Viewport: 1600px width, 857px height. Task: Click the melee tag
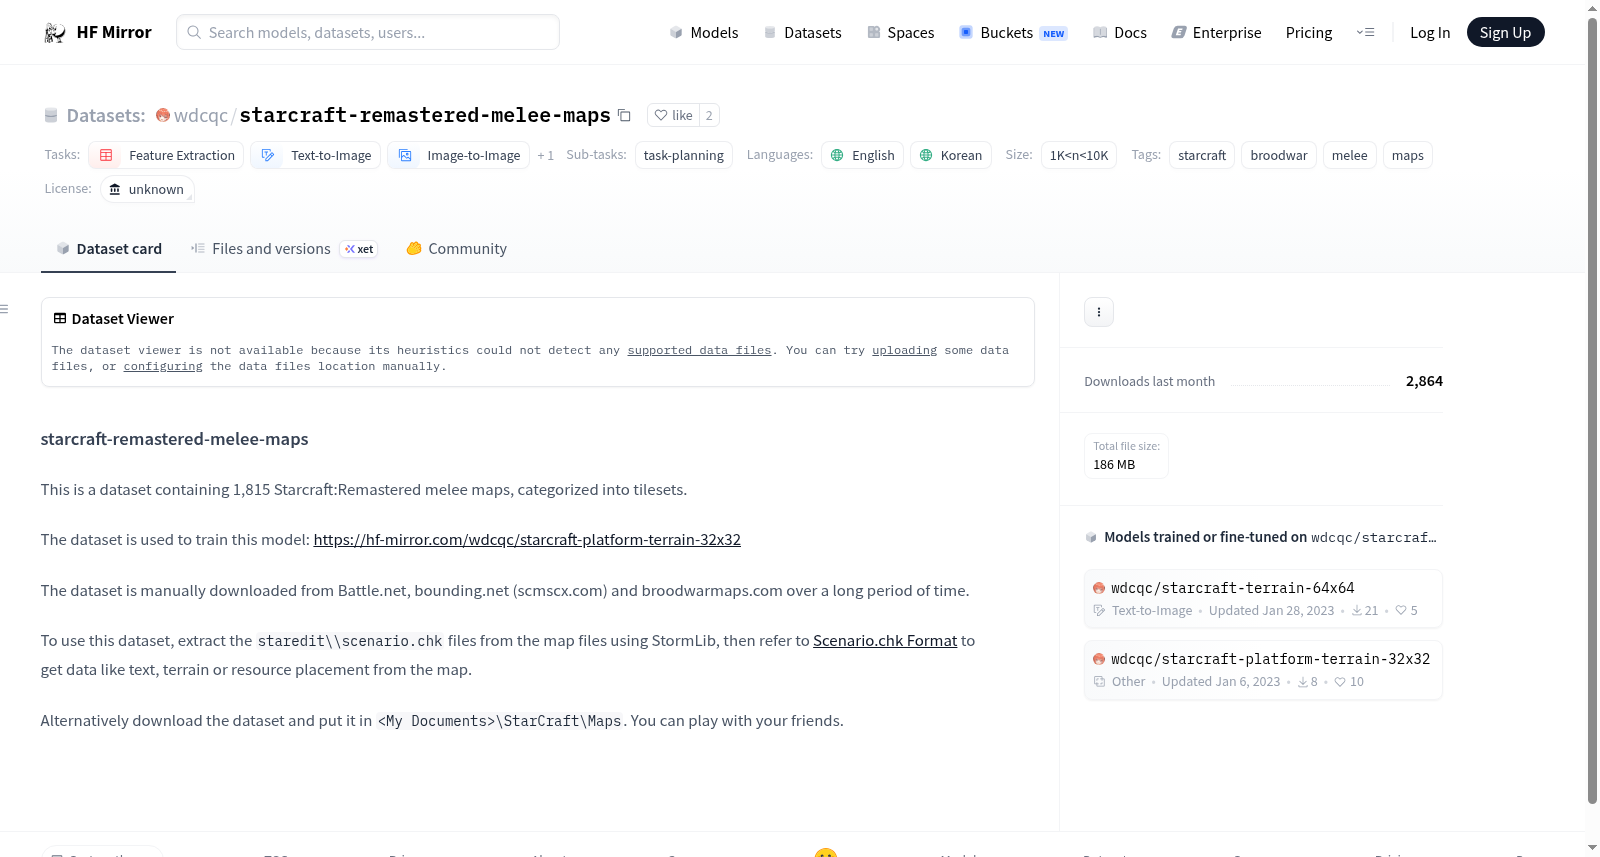tap(1350, 155)
